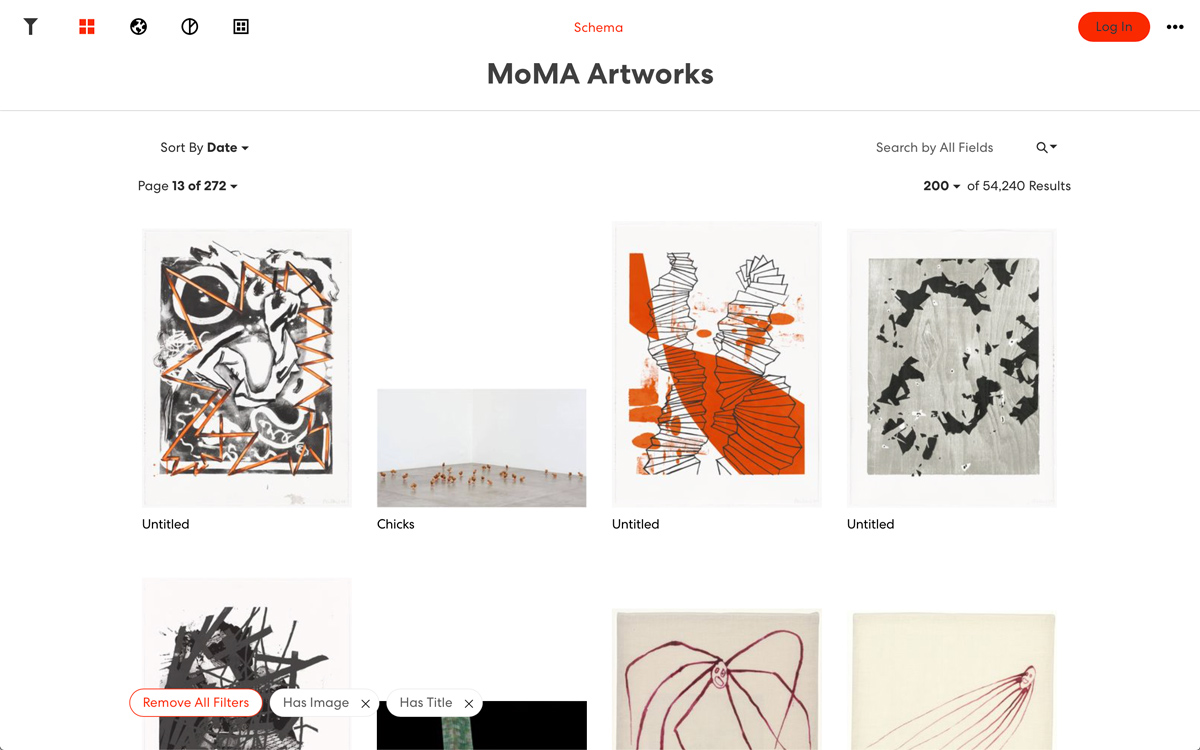Viewport: 1200px width, 750px height.
Task: Open the three-dot more menu
Action: [x=1175, y=27]
